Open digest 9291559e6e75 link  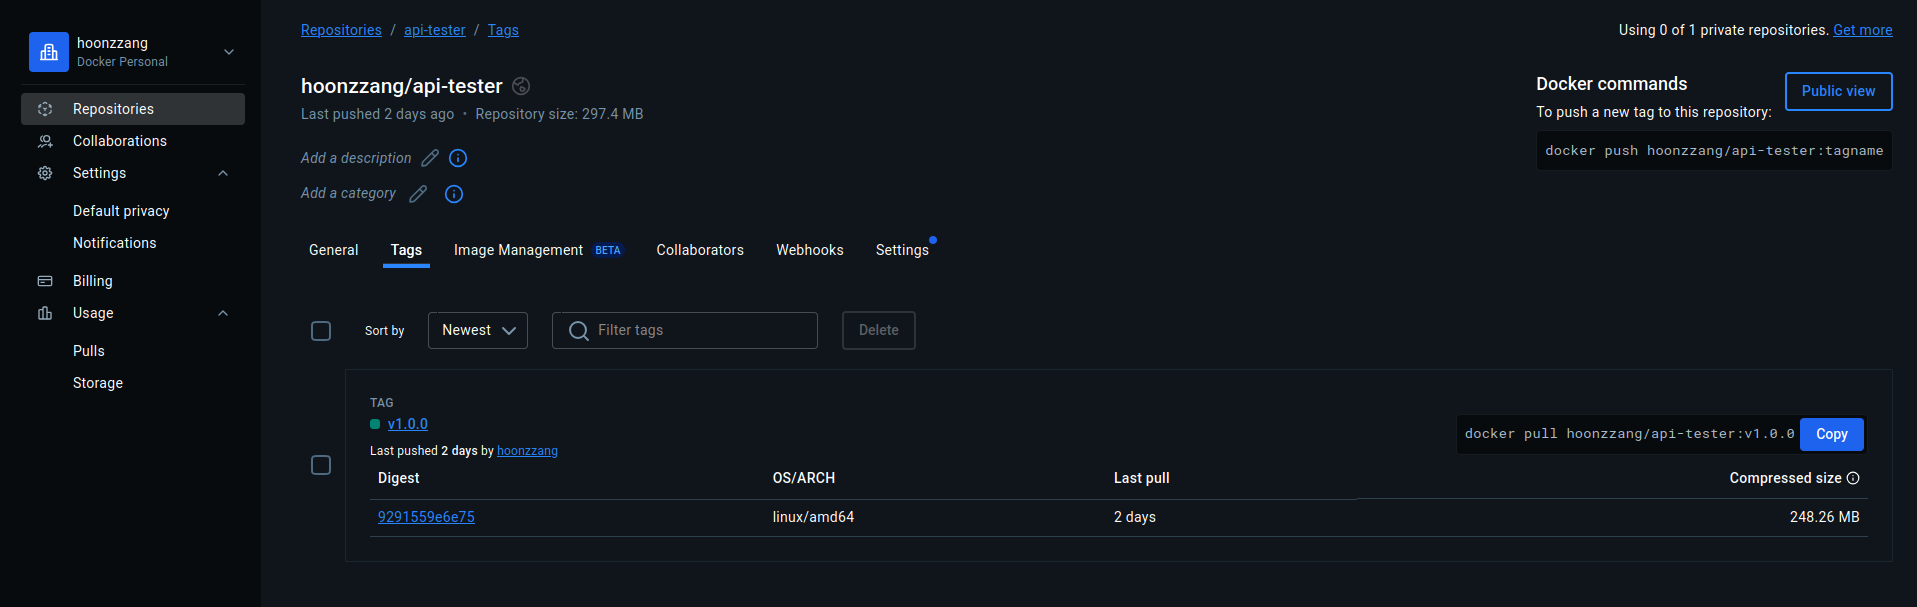point(426,517)
